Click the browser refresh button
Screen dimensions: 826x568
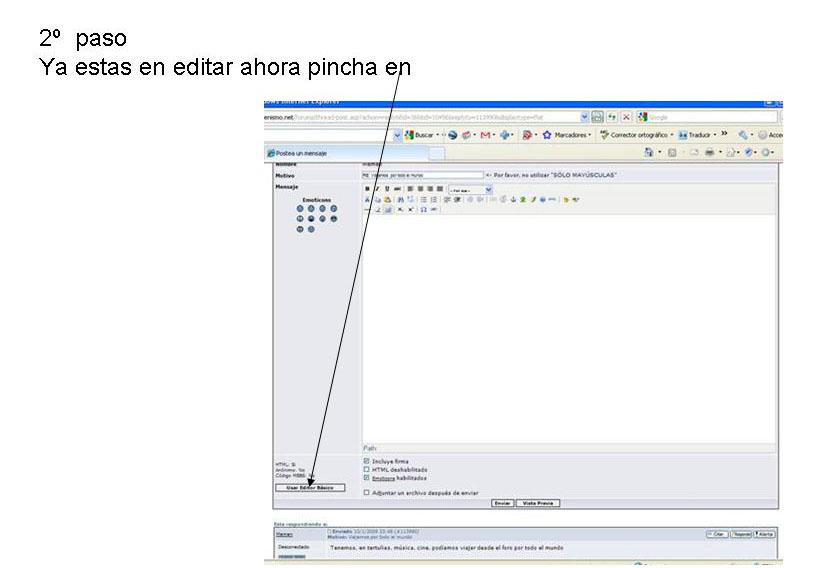(611, 117)
